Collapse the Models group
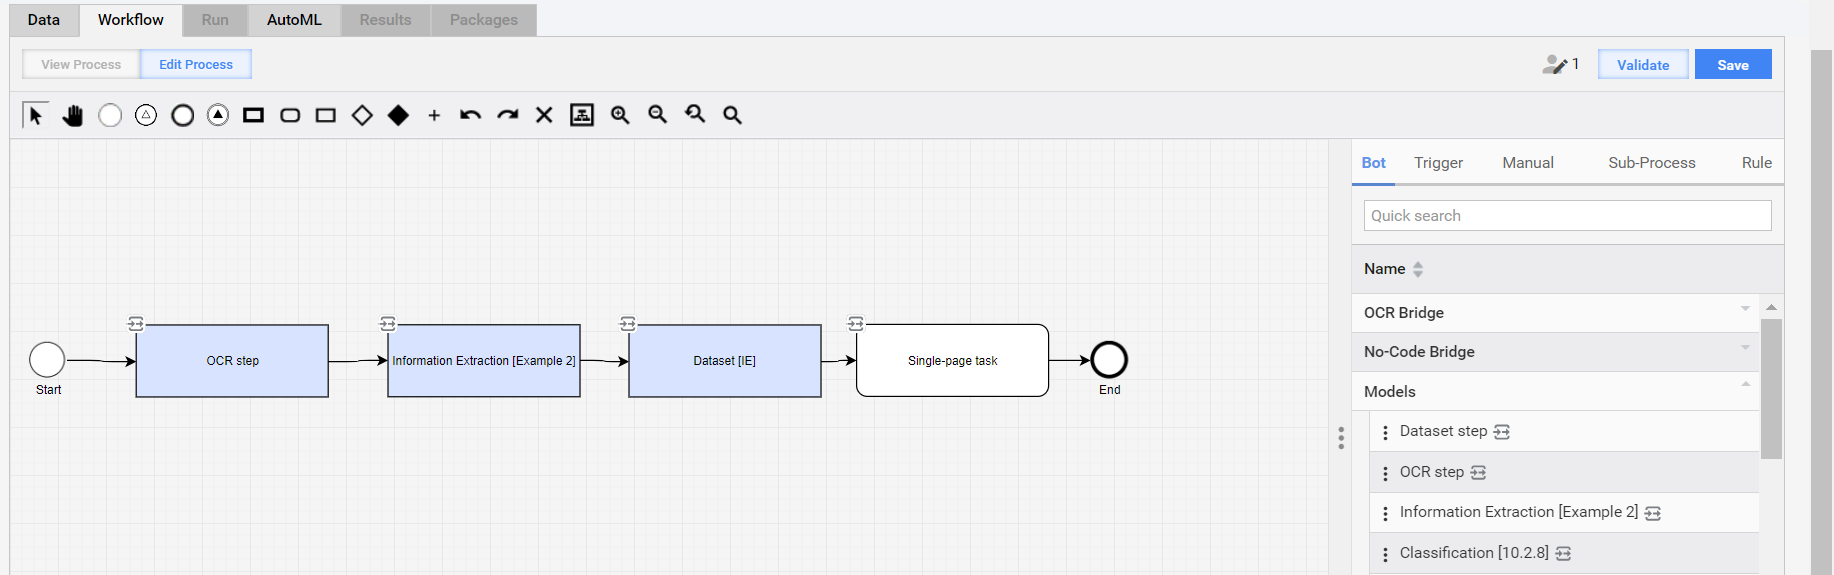The height and width of the screenshot is (575, 1834). 1745,383
